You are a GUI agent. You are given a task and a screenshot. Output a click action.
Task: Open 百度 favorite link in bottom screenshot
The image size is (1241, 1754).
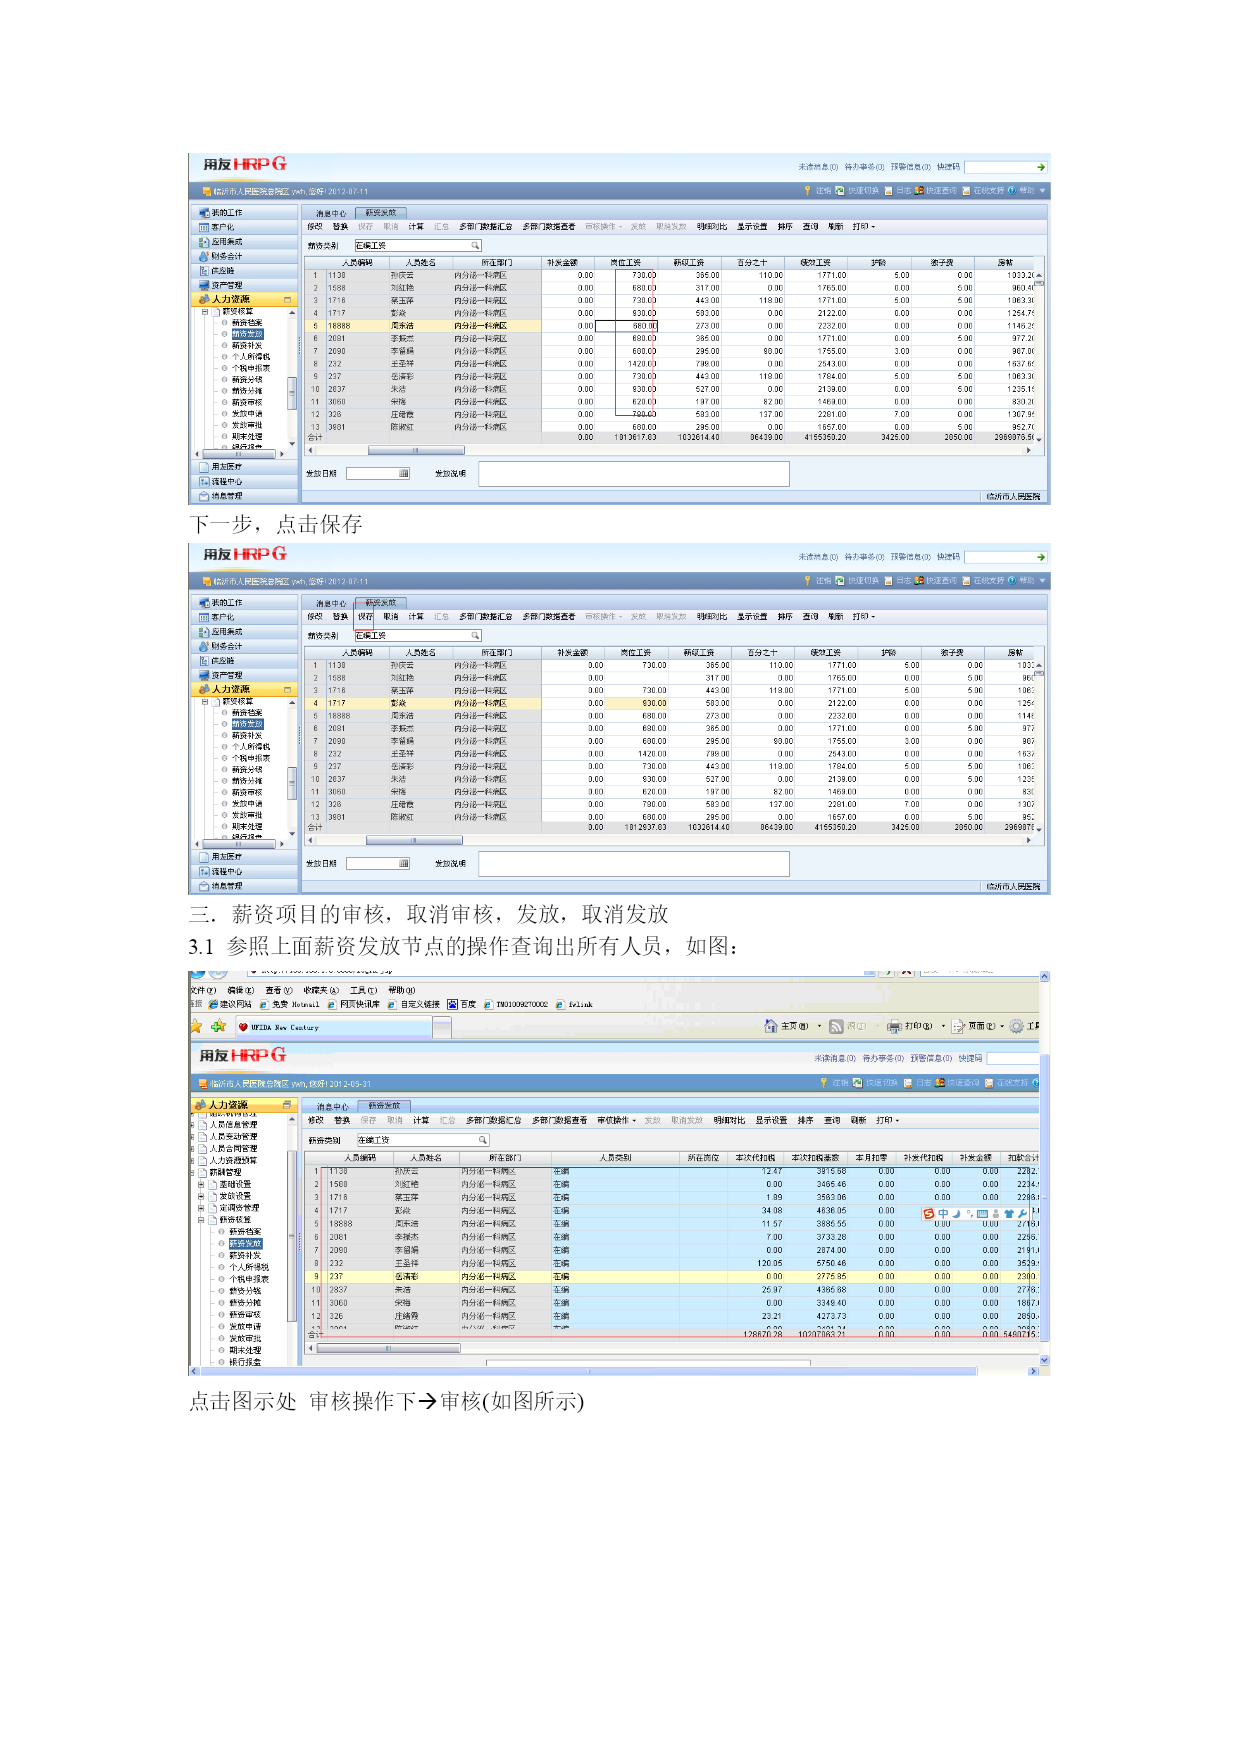(x=462, y=1004)
